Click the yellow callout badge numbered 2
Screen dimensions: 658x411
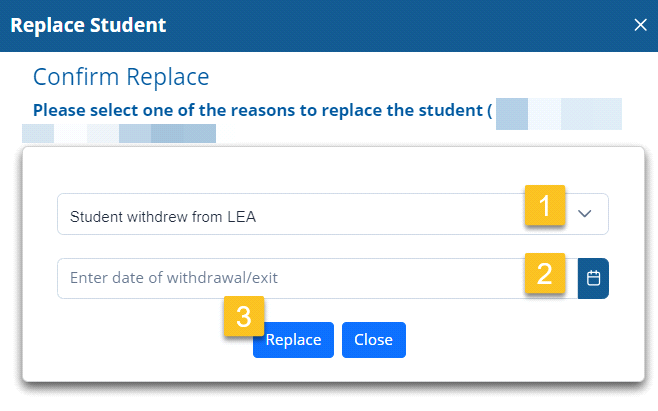coord(545,273)
